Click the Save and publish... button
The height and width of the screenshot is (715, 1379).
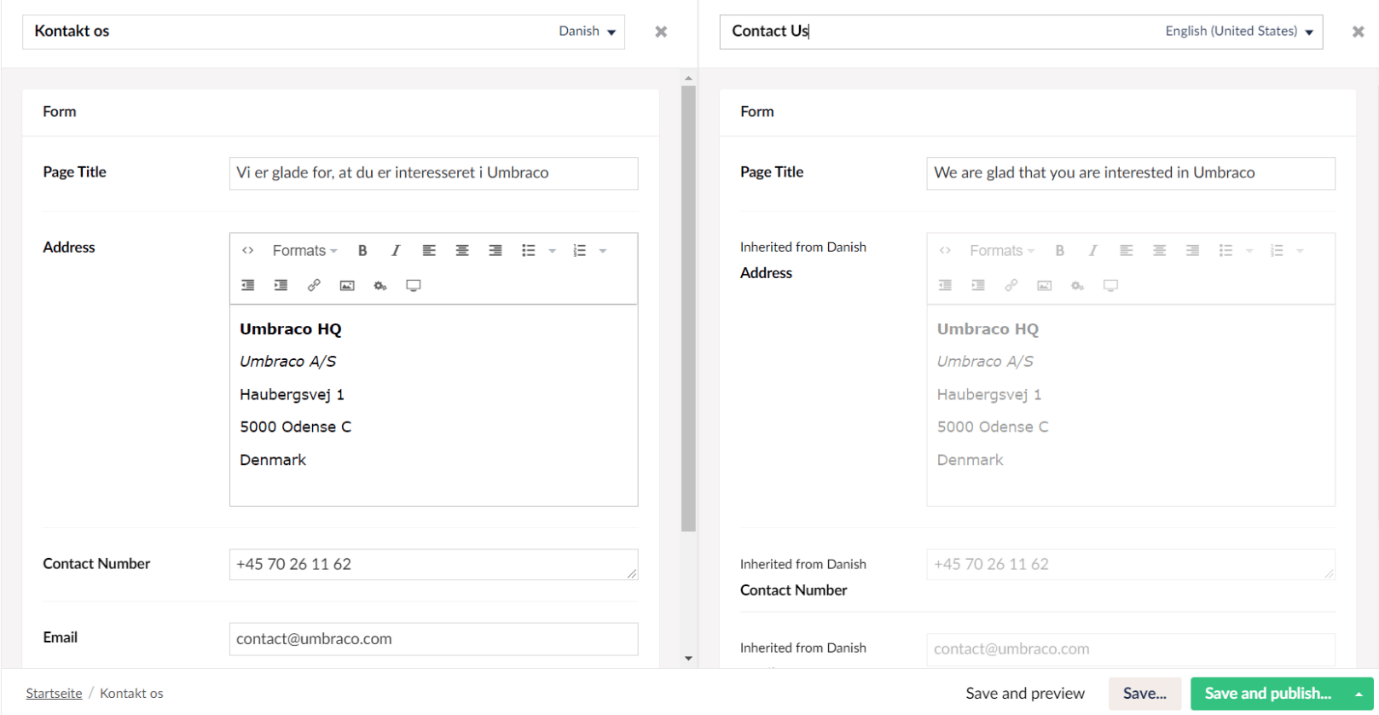click(x=1268, y=694)
